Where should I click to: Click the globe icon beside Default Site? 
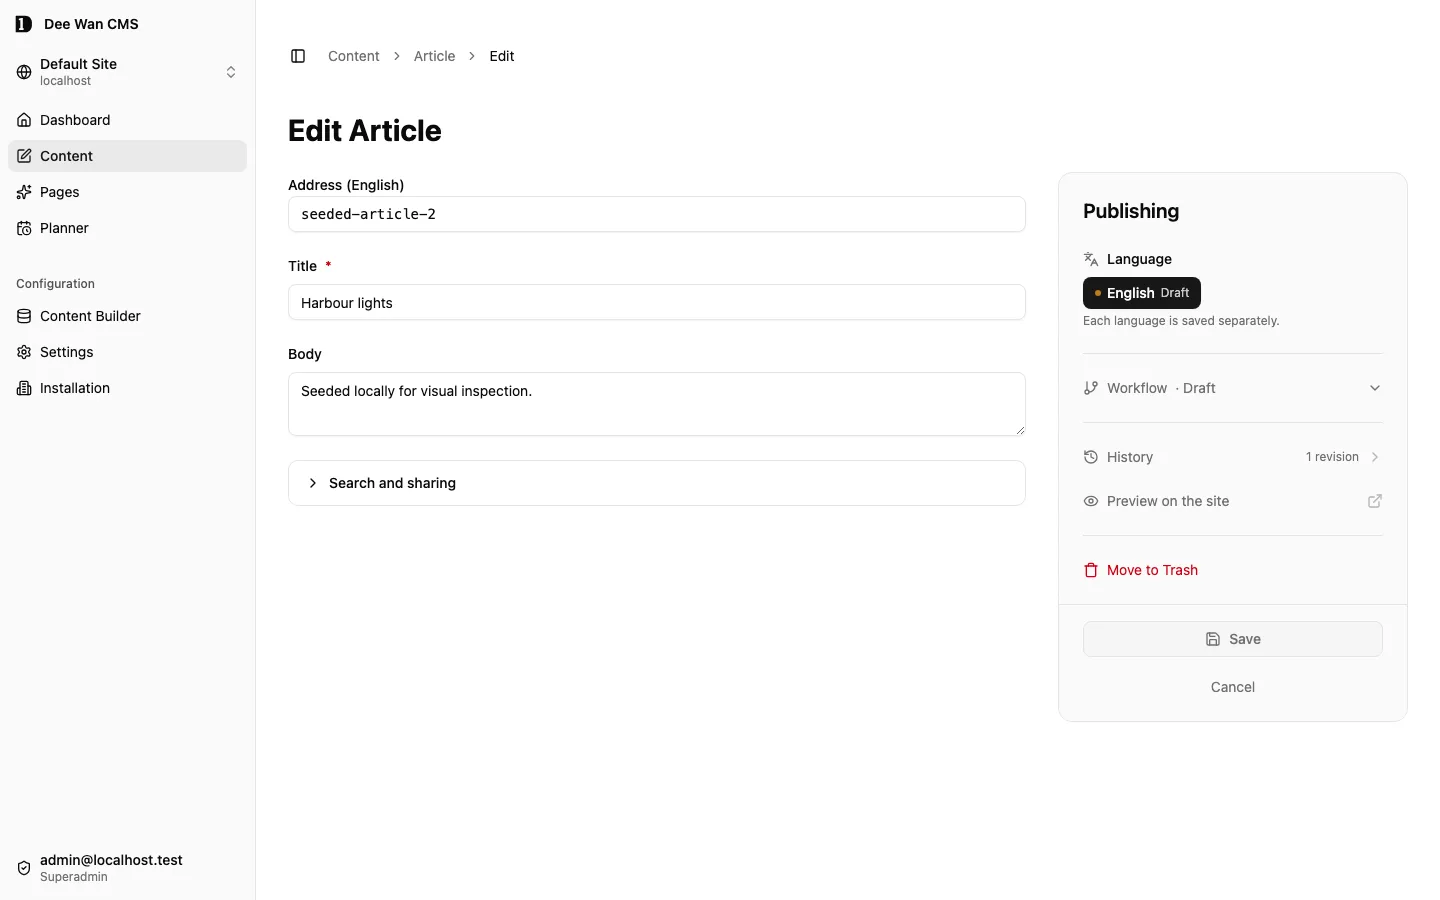click(24, 72)
